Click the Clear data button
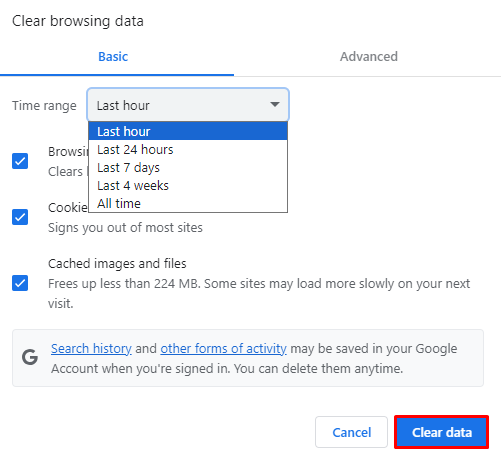Screen dimensions: 501x460 (x=441, y=432)
